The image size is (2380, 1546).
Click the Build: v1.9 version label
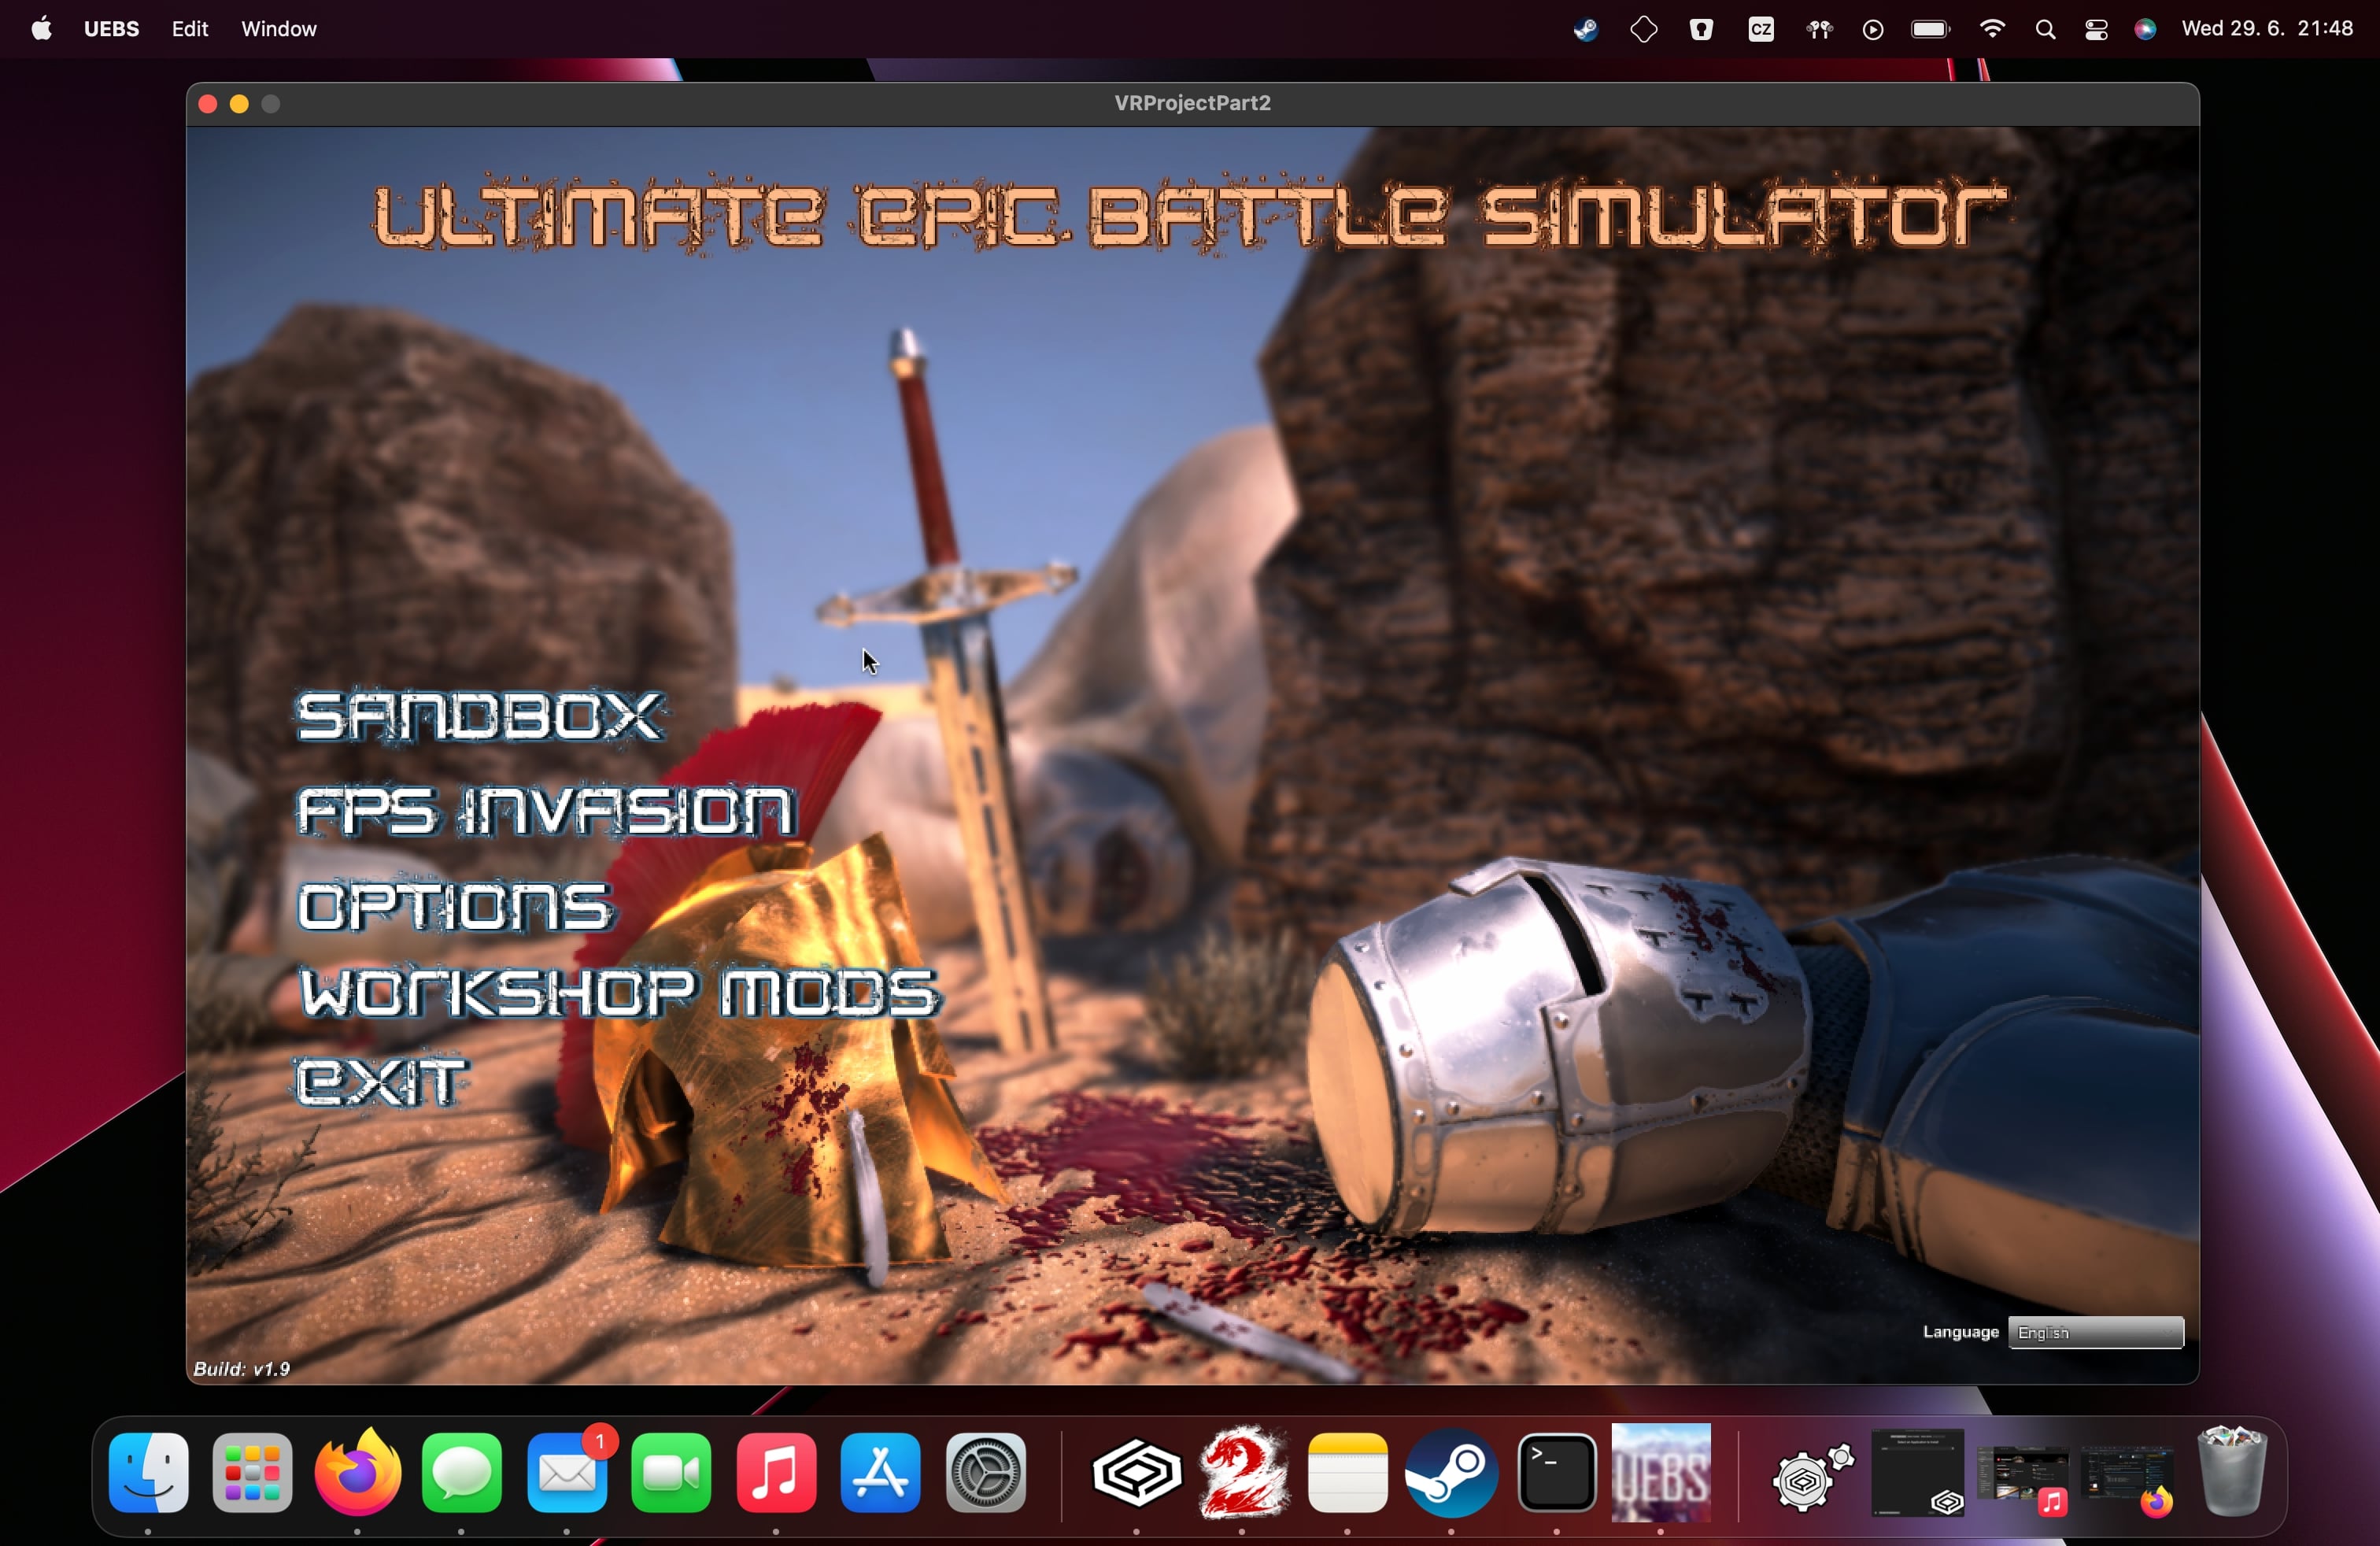pos(242,1369)
